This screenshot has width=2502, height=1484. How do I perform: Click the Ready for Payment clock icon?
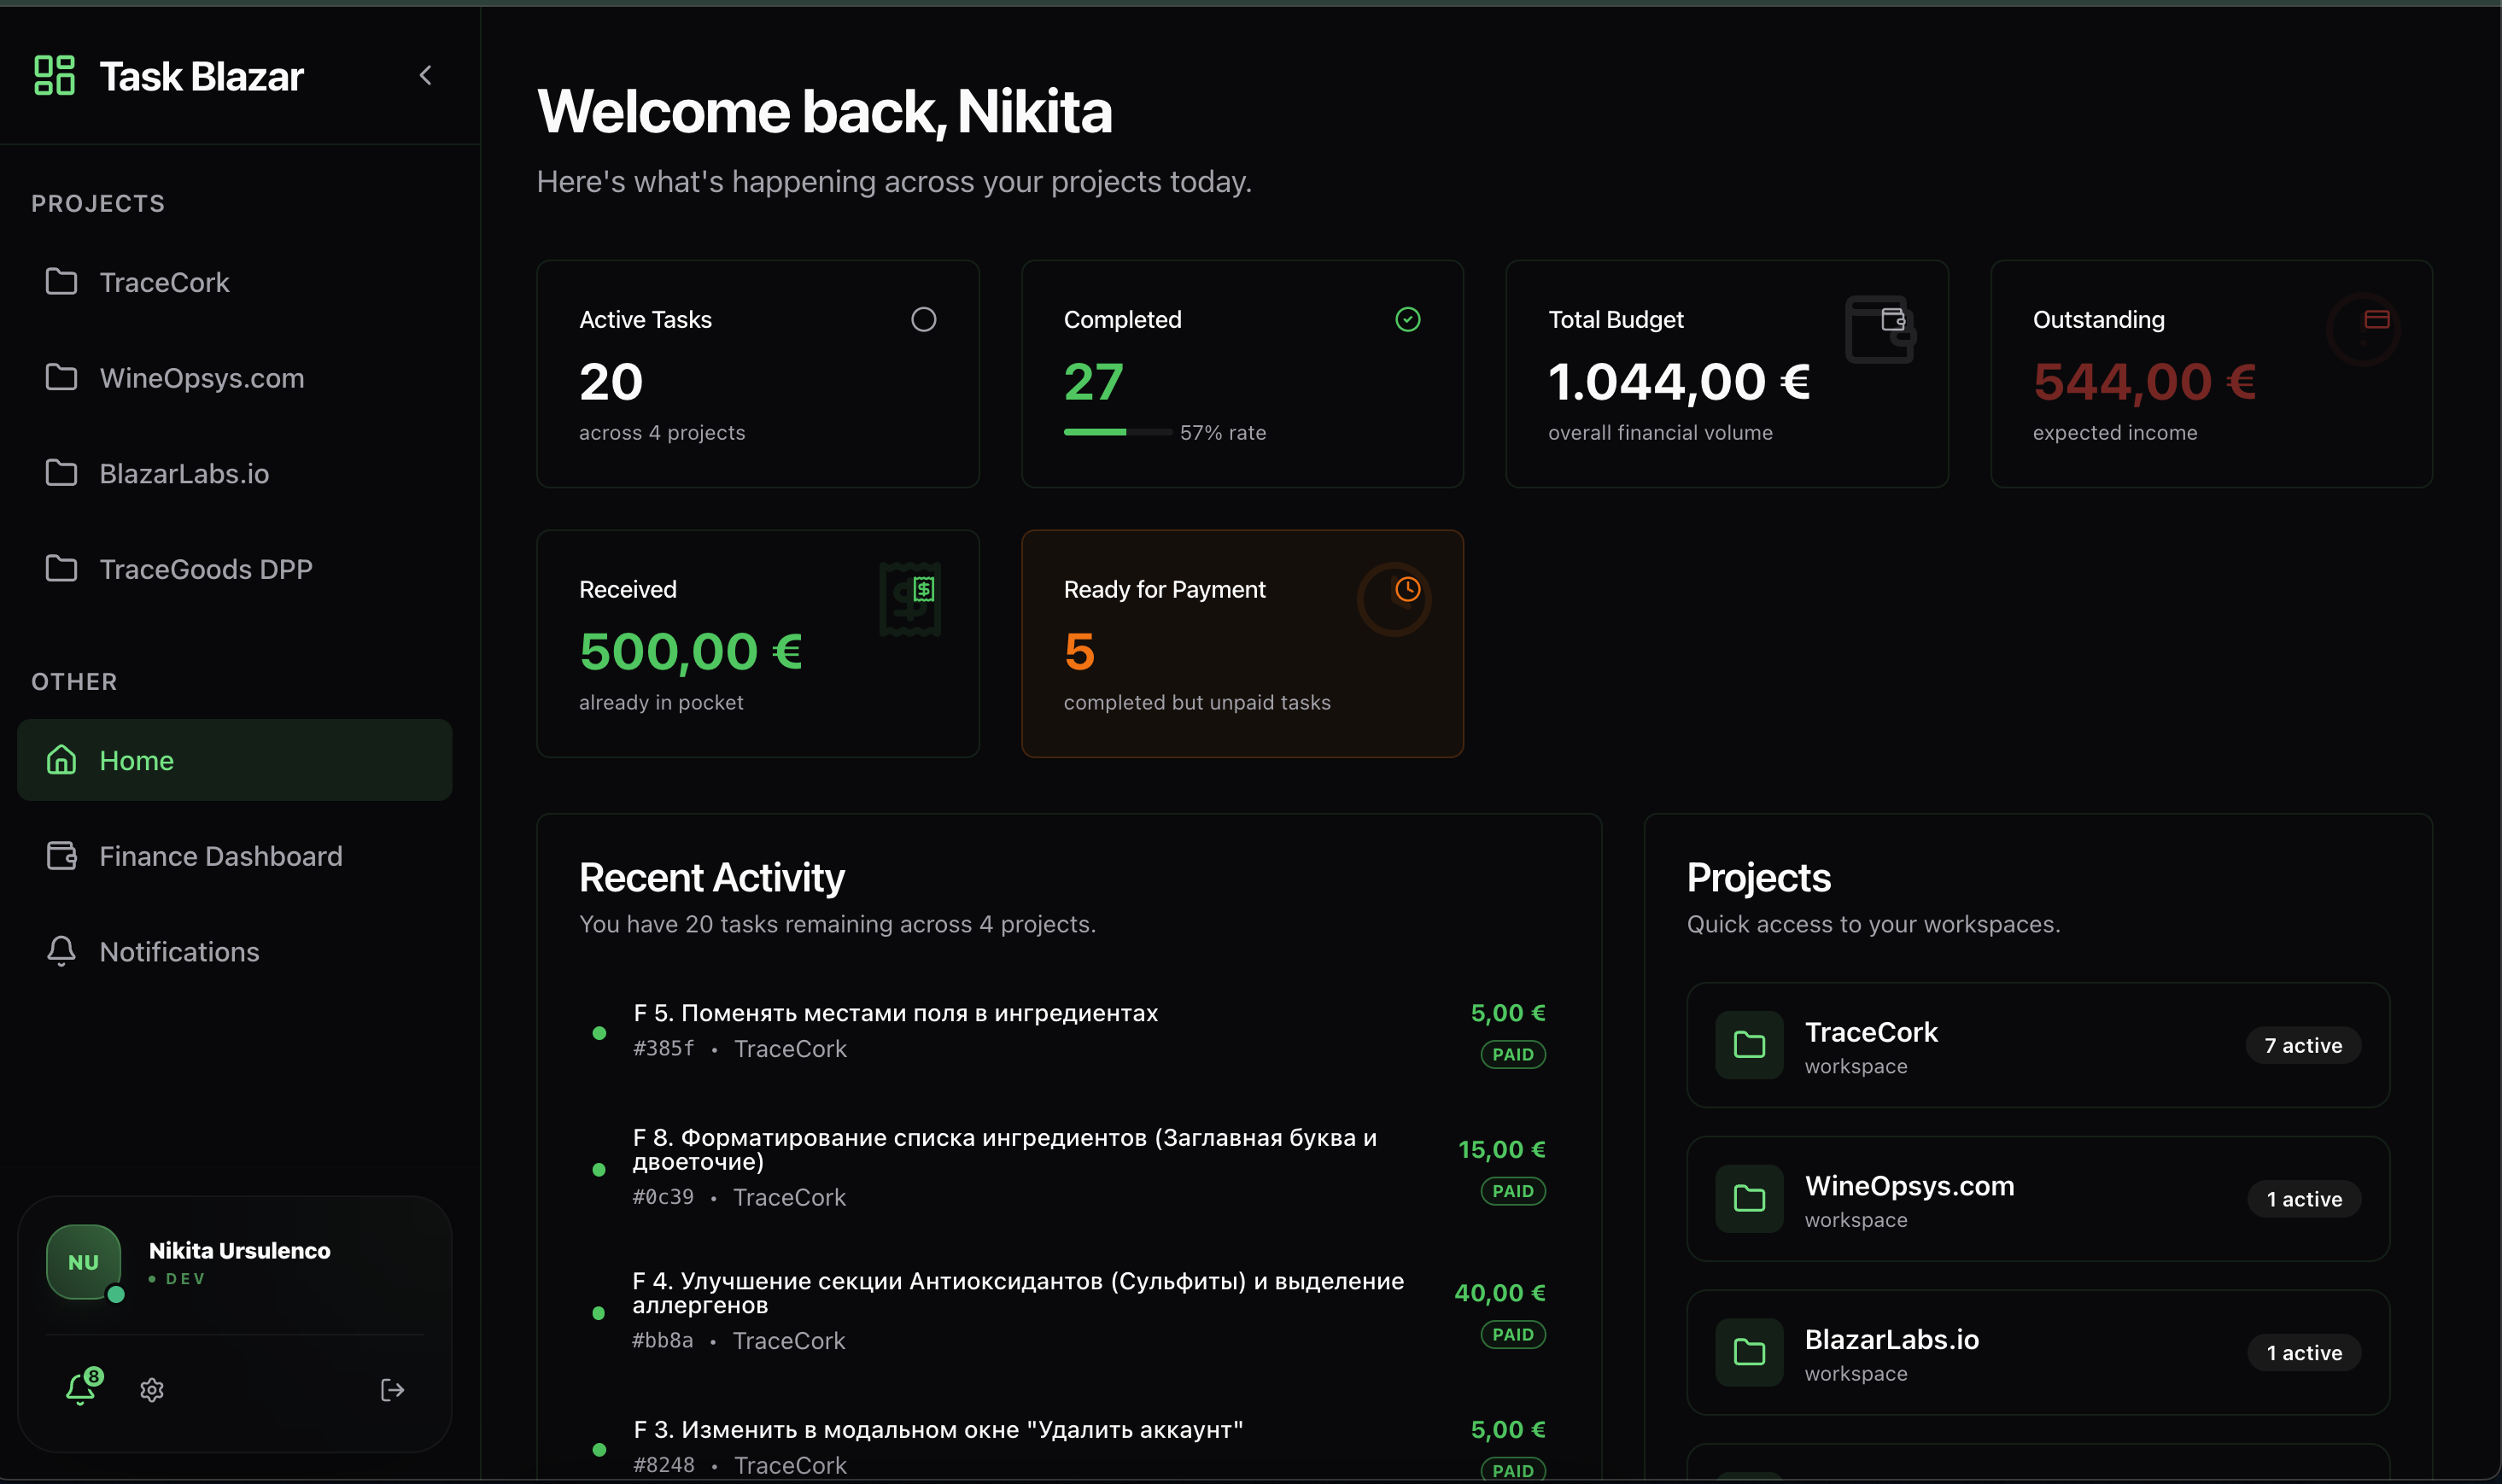point(1408,589)
